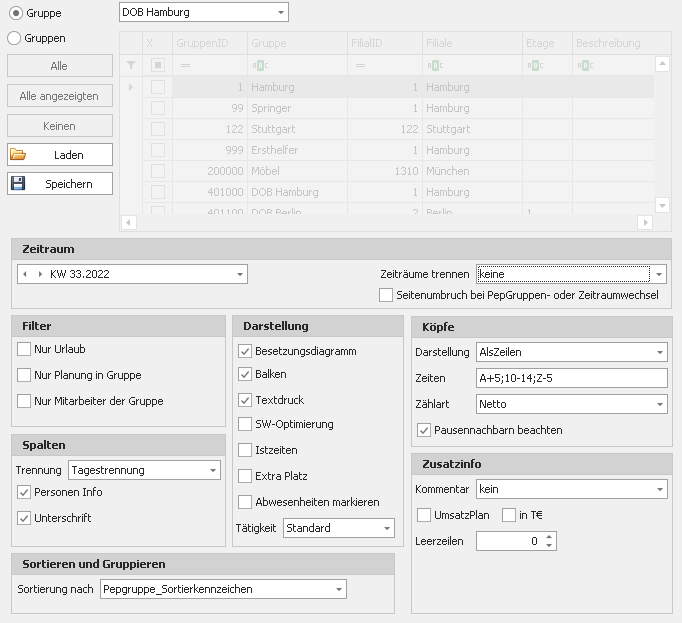Select the Gruppen radio button
This screenshot has height=623, width=682.
[14, 38]
